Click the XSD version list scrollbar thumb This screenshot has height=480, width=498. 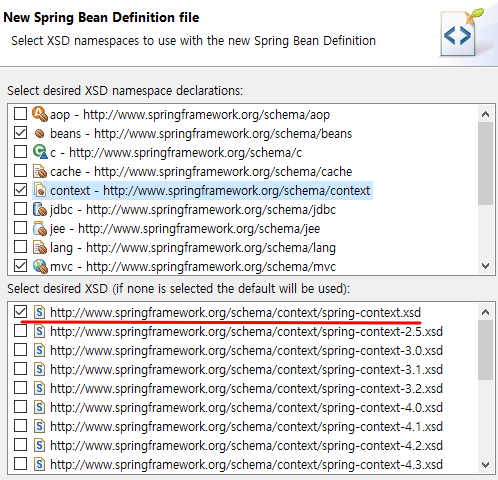click(485, 350)
